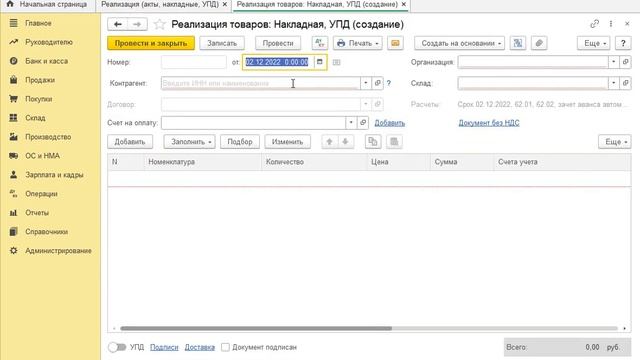This screenshot has width=640, height=360.
Task: Expand Склад dropdown list
Action: 613,83
